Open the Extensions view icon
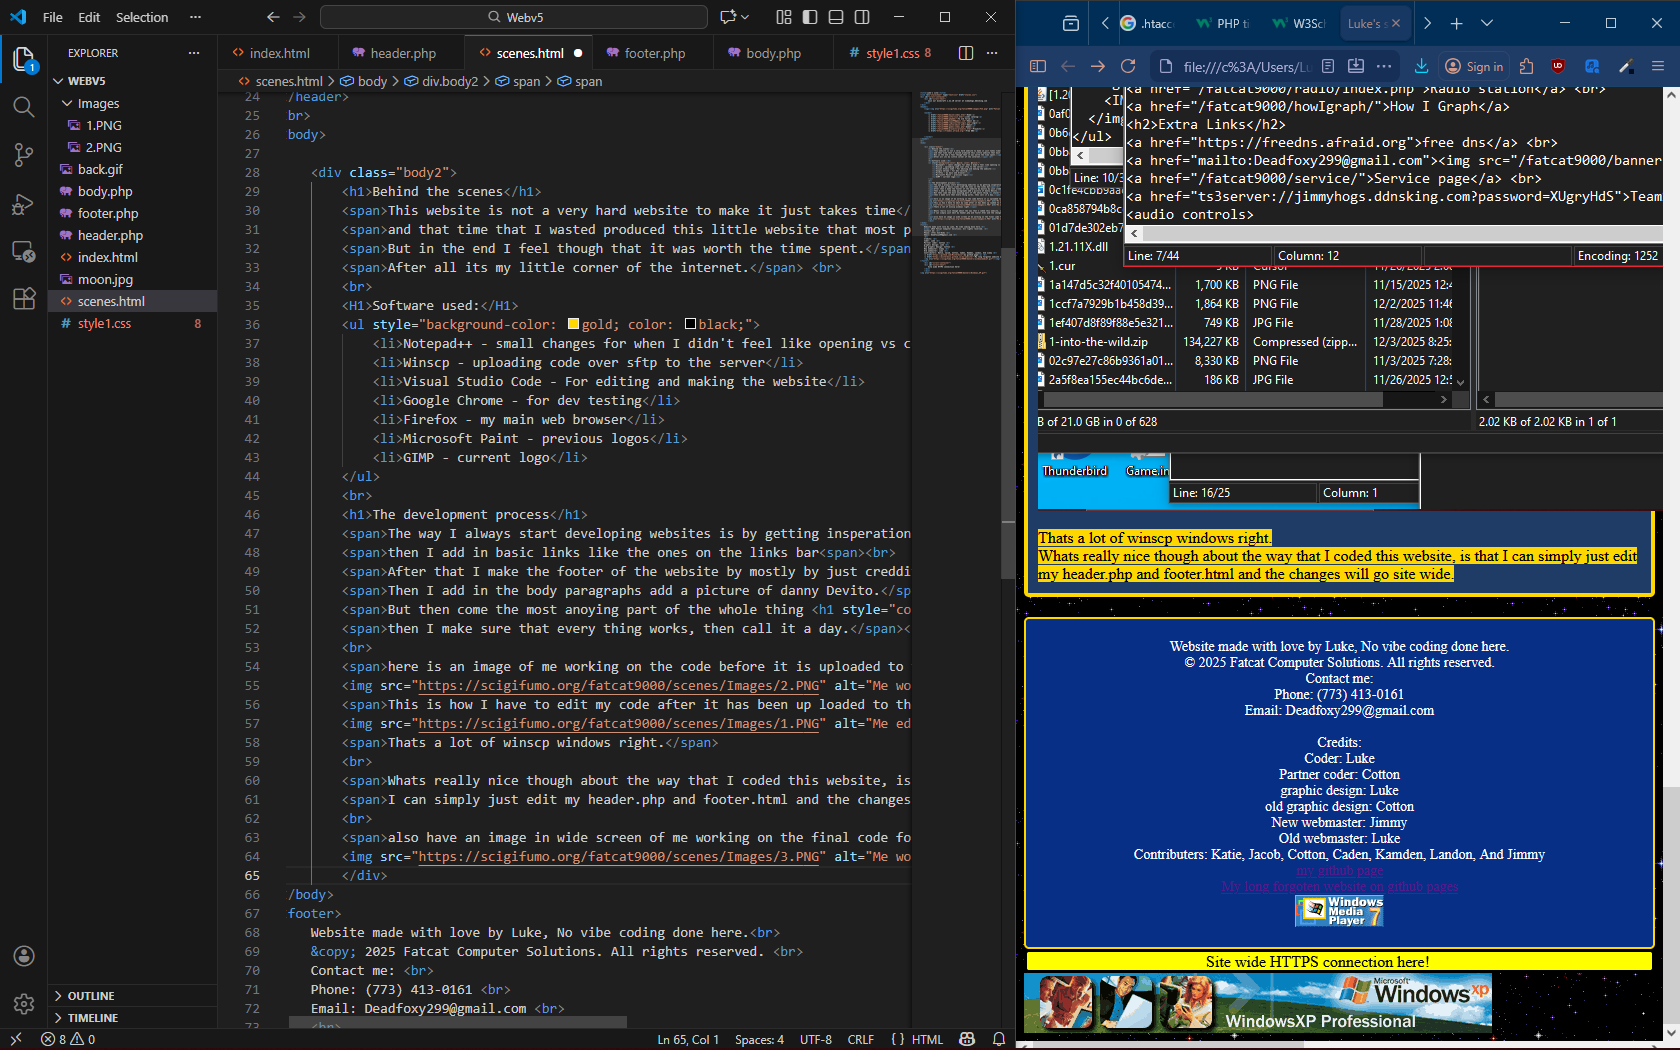The image size is (1680, 1050). (x=24, y=299)
